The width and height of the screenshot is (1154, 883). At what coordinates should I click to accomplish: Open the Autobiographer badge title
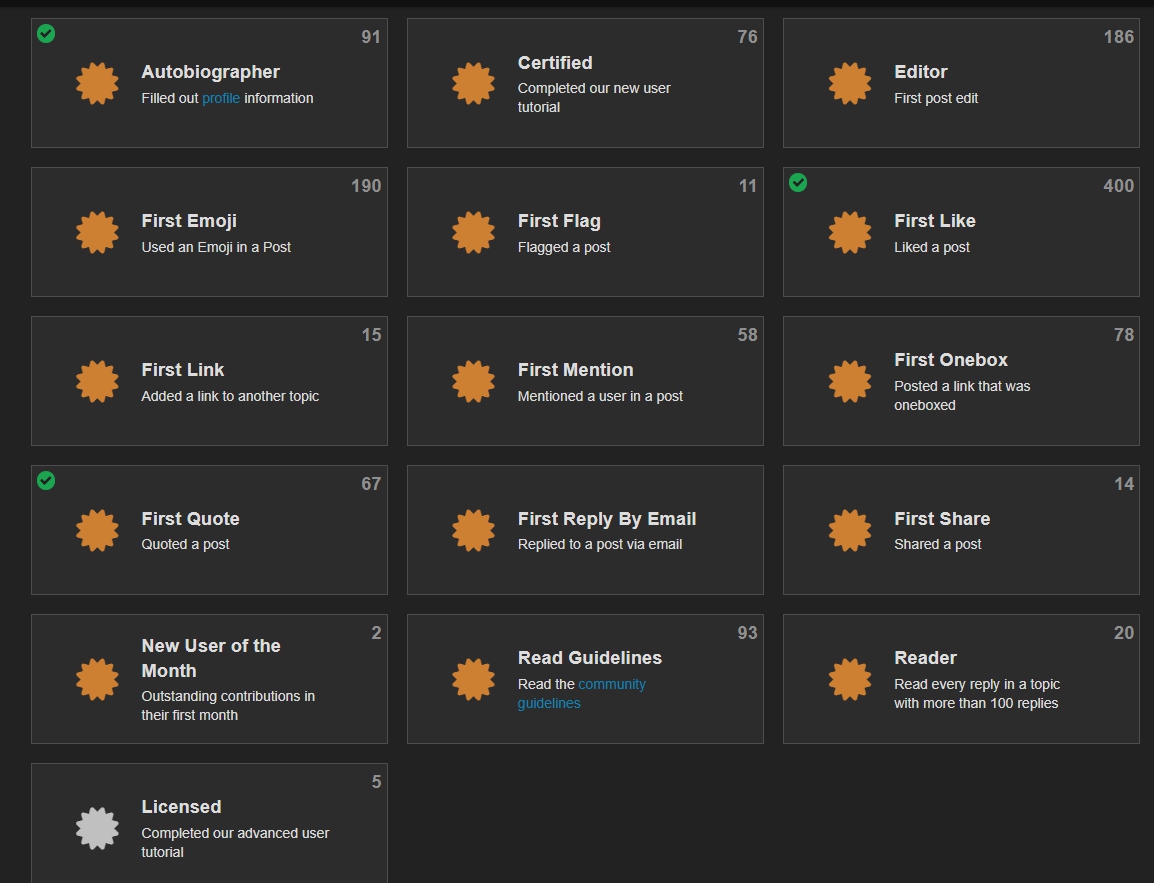[x=210, y=72]
